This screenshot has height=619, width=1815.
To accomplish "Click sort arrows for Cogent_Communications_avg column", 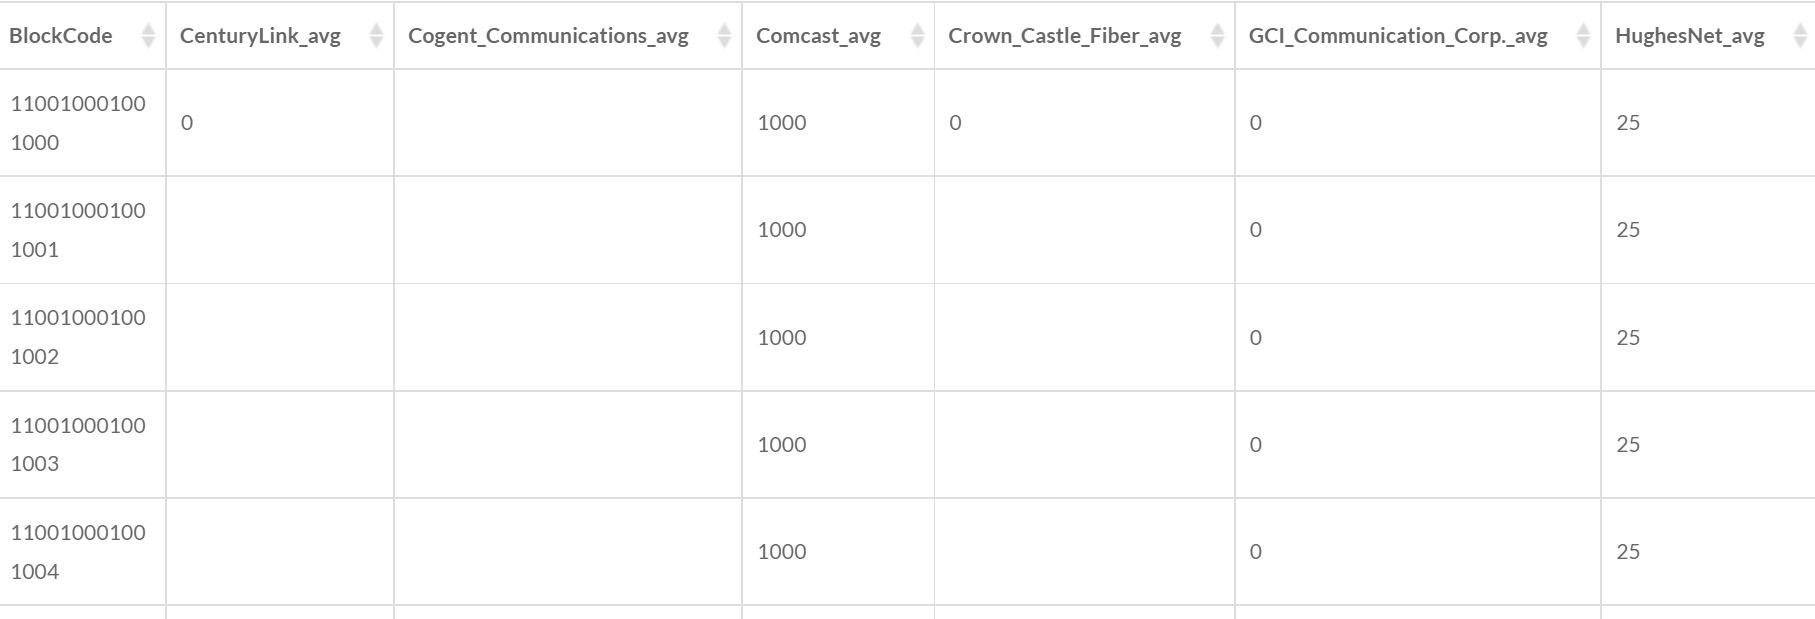I will point(724,36).
